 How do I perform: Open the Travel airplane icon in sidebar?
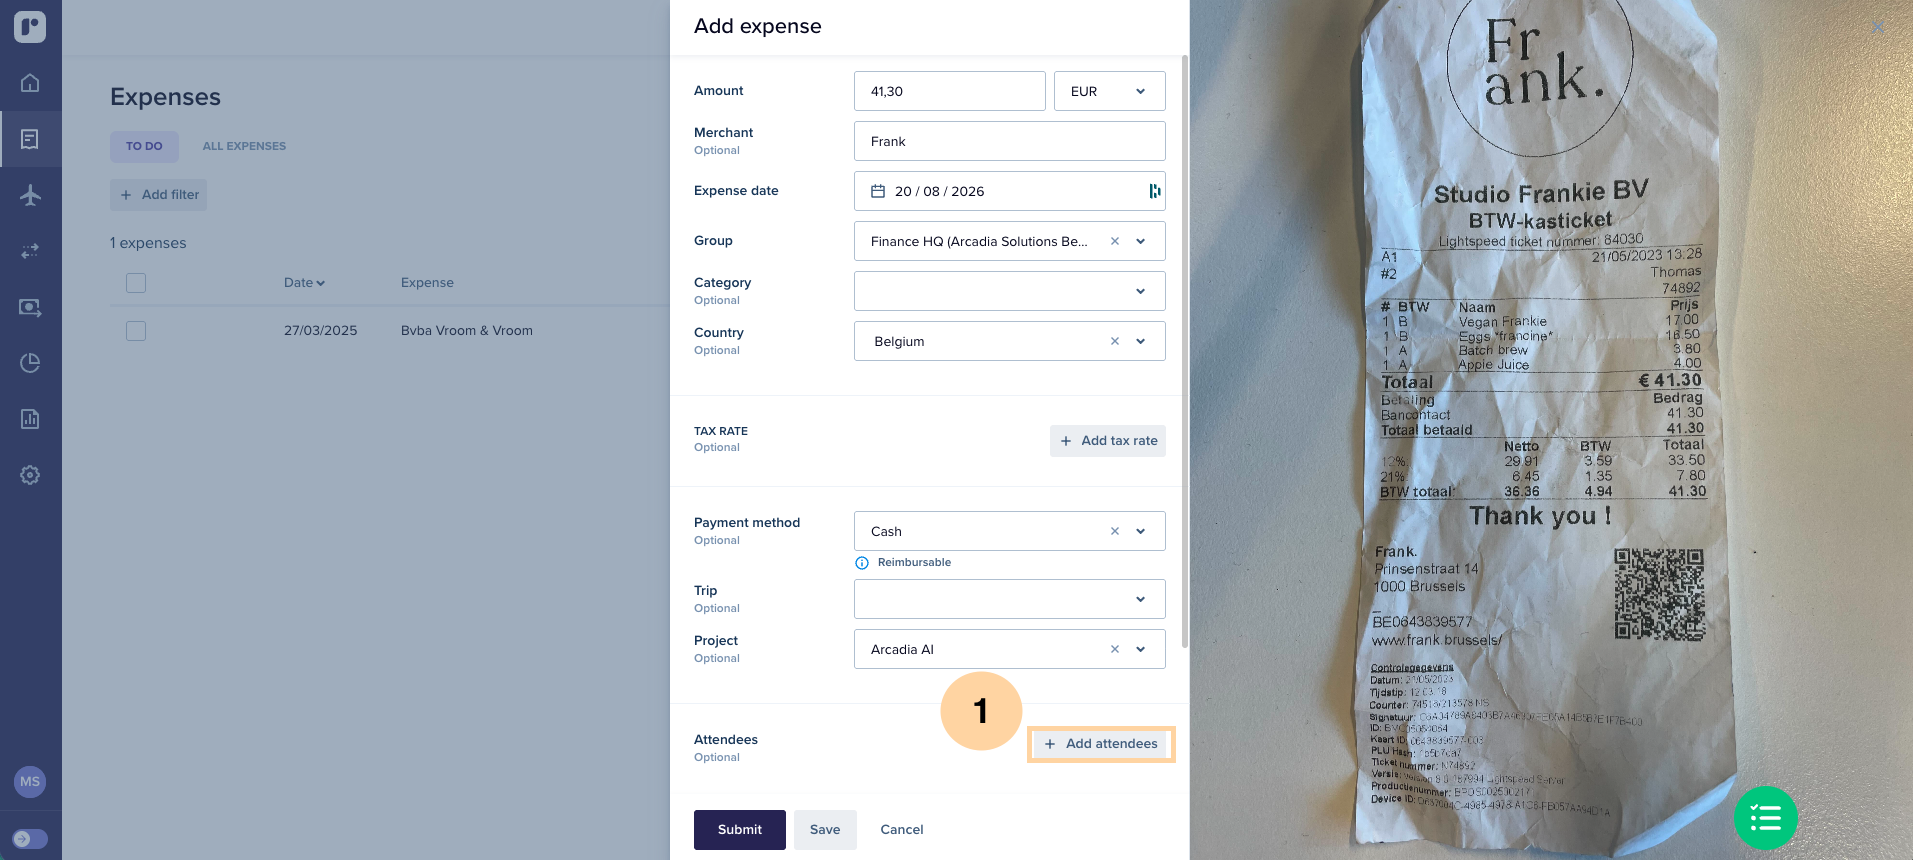pos(30,195)
